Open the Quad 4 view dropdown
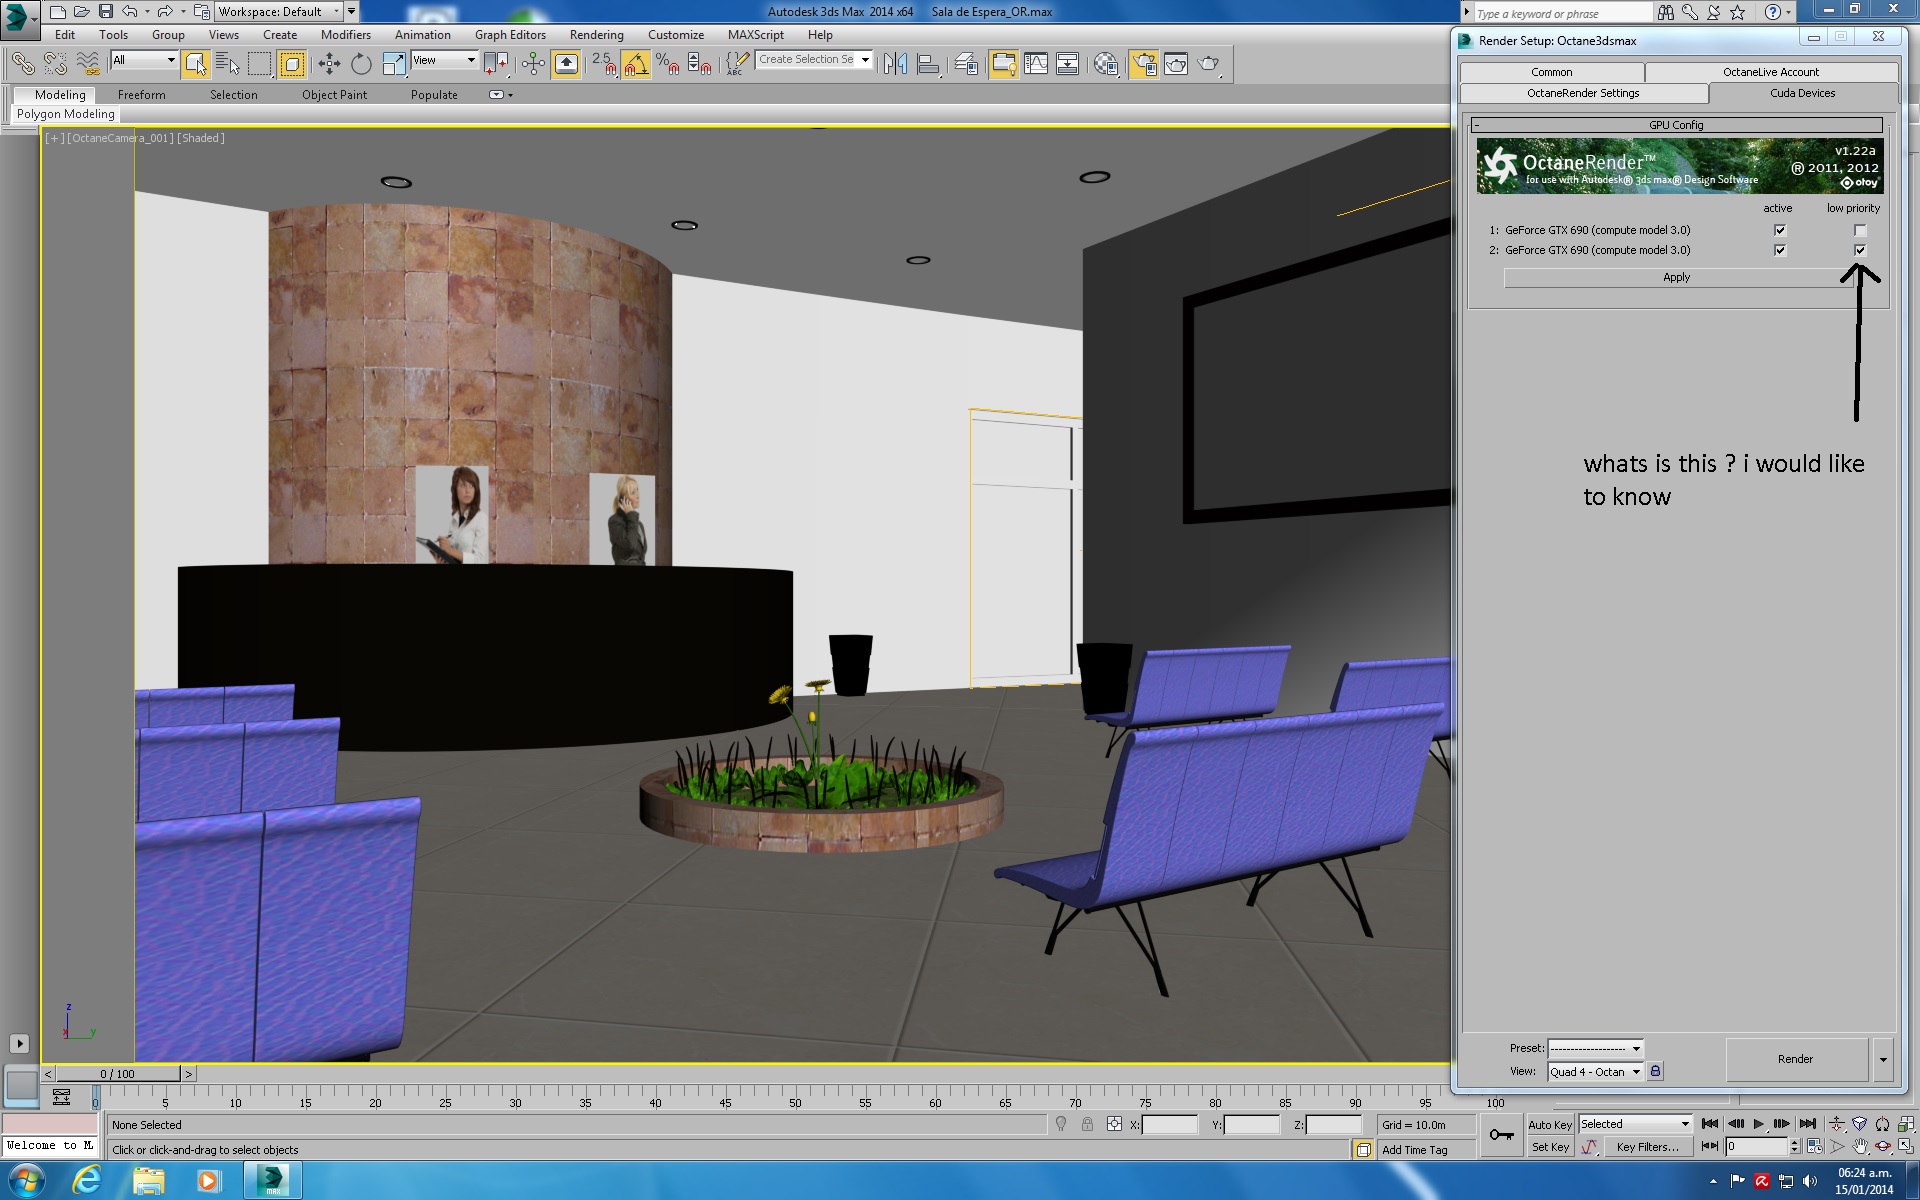The width and height of the screenshot is (1920, 1200). click(1595, 1071)
